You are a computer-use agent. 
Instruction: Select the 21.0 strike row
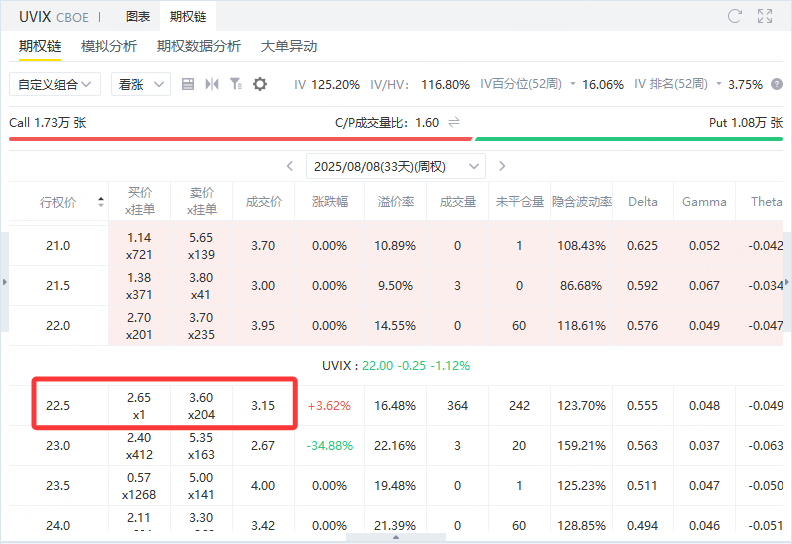(396, 246)
